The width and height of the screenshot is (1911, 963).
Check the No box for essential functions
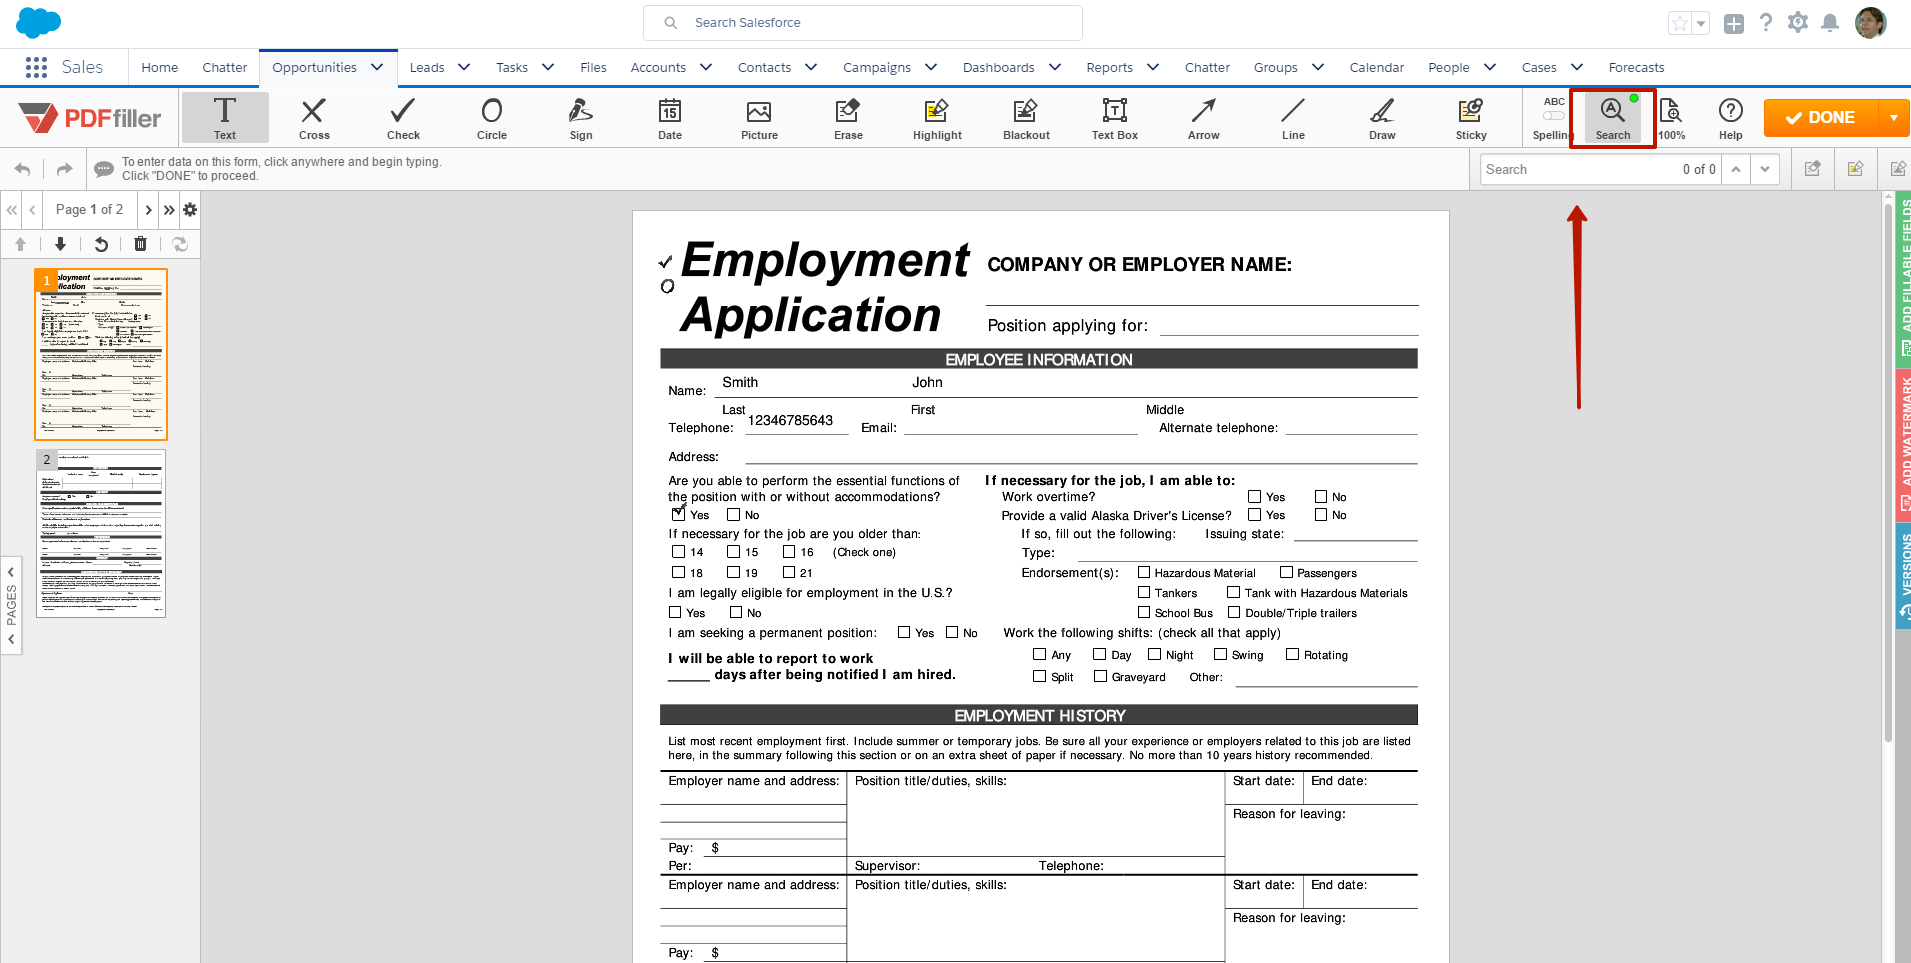point(733,514)
